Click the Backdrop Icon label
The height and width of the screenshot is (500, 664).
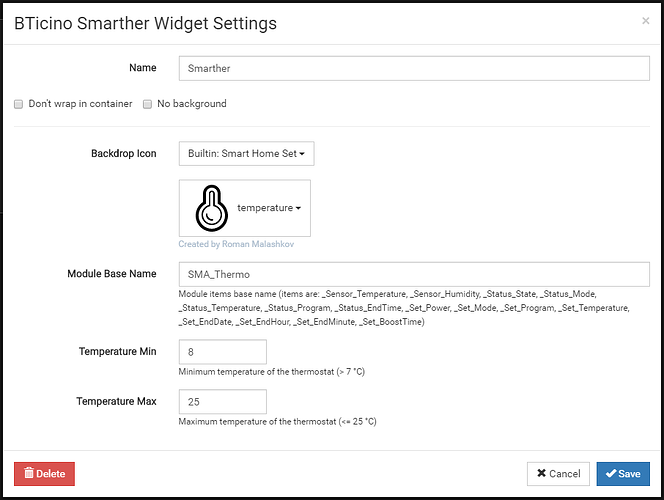[x=124, y=153]
